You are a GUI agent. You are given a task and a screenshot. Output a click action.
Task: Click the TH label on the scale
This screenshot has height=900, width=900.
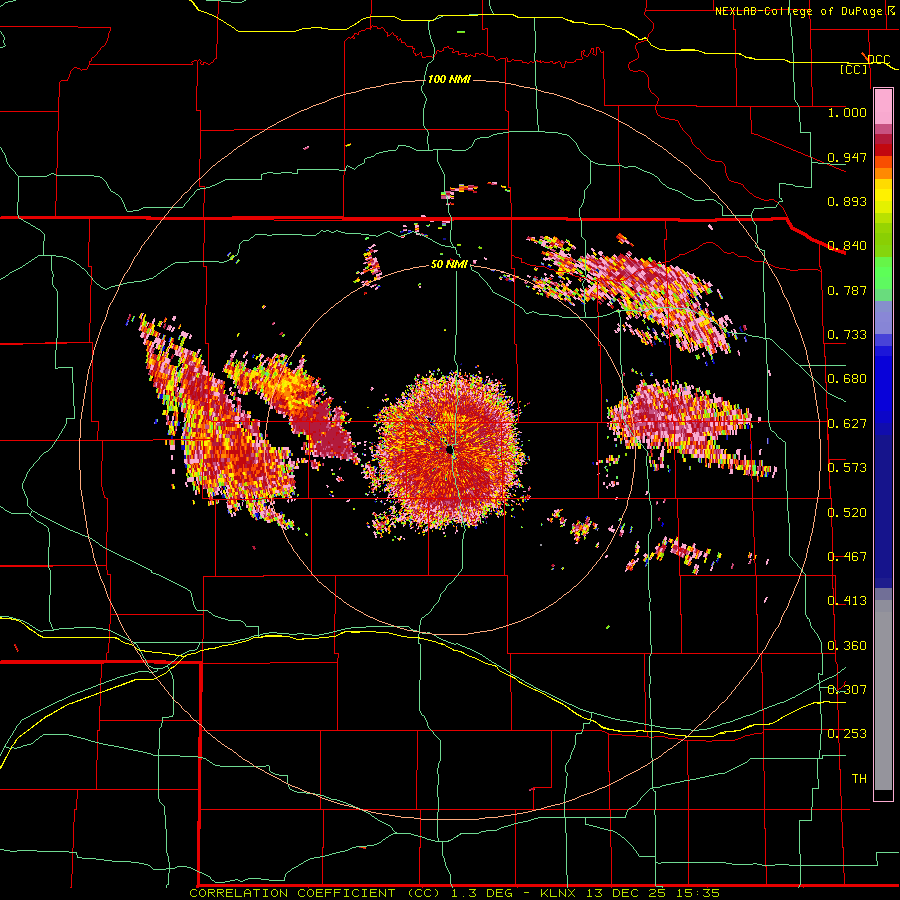pos(859,778)
